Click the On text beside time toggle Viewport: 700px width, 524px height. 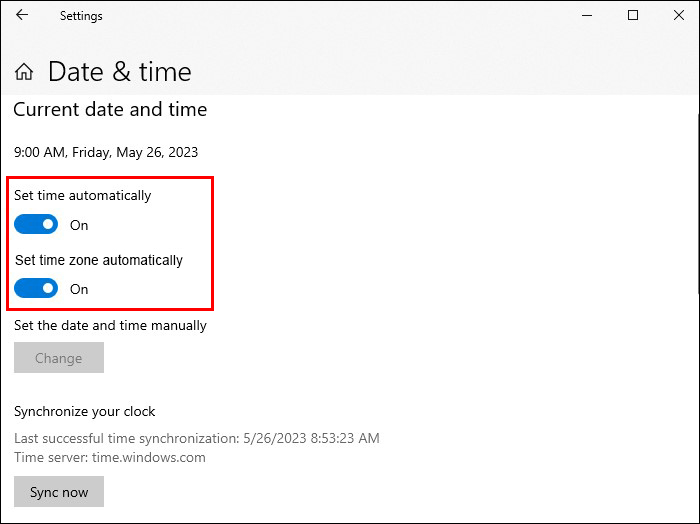[x=79, y=226]
